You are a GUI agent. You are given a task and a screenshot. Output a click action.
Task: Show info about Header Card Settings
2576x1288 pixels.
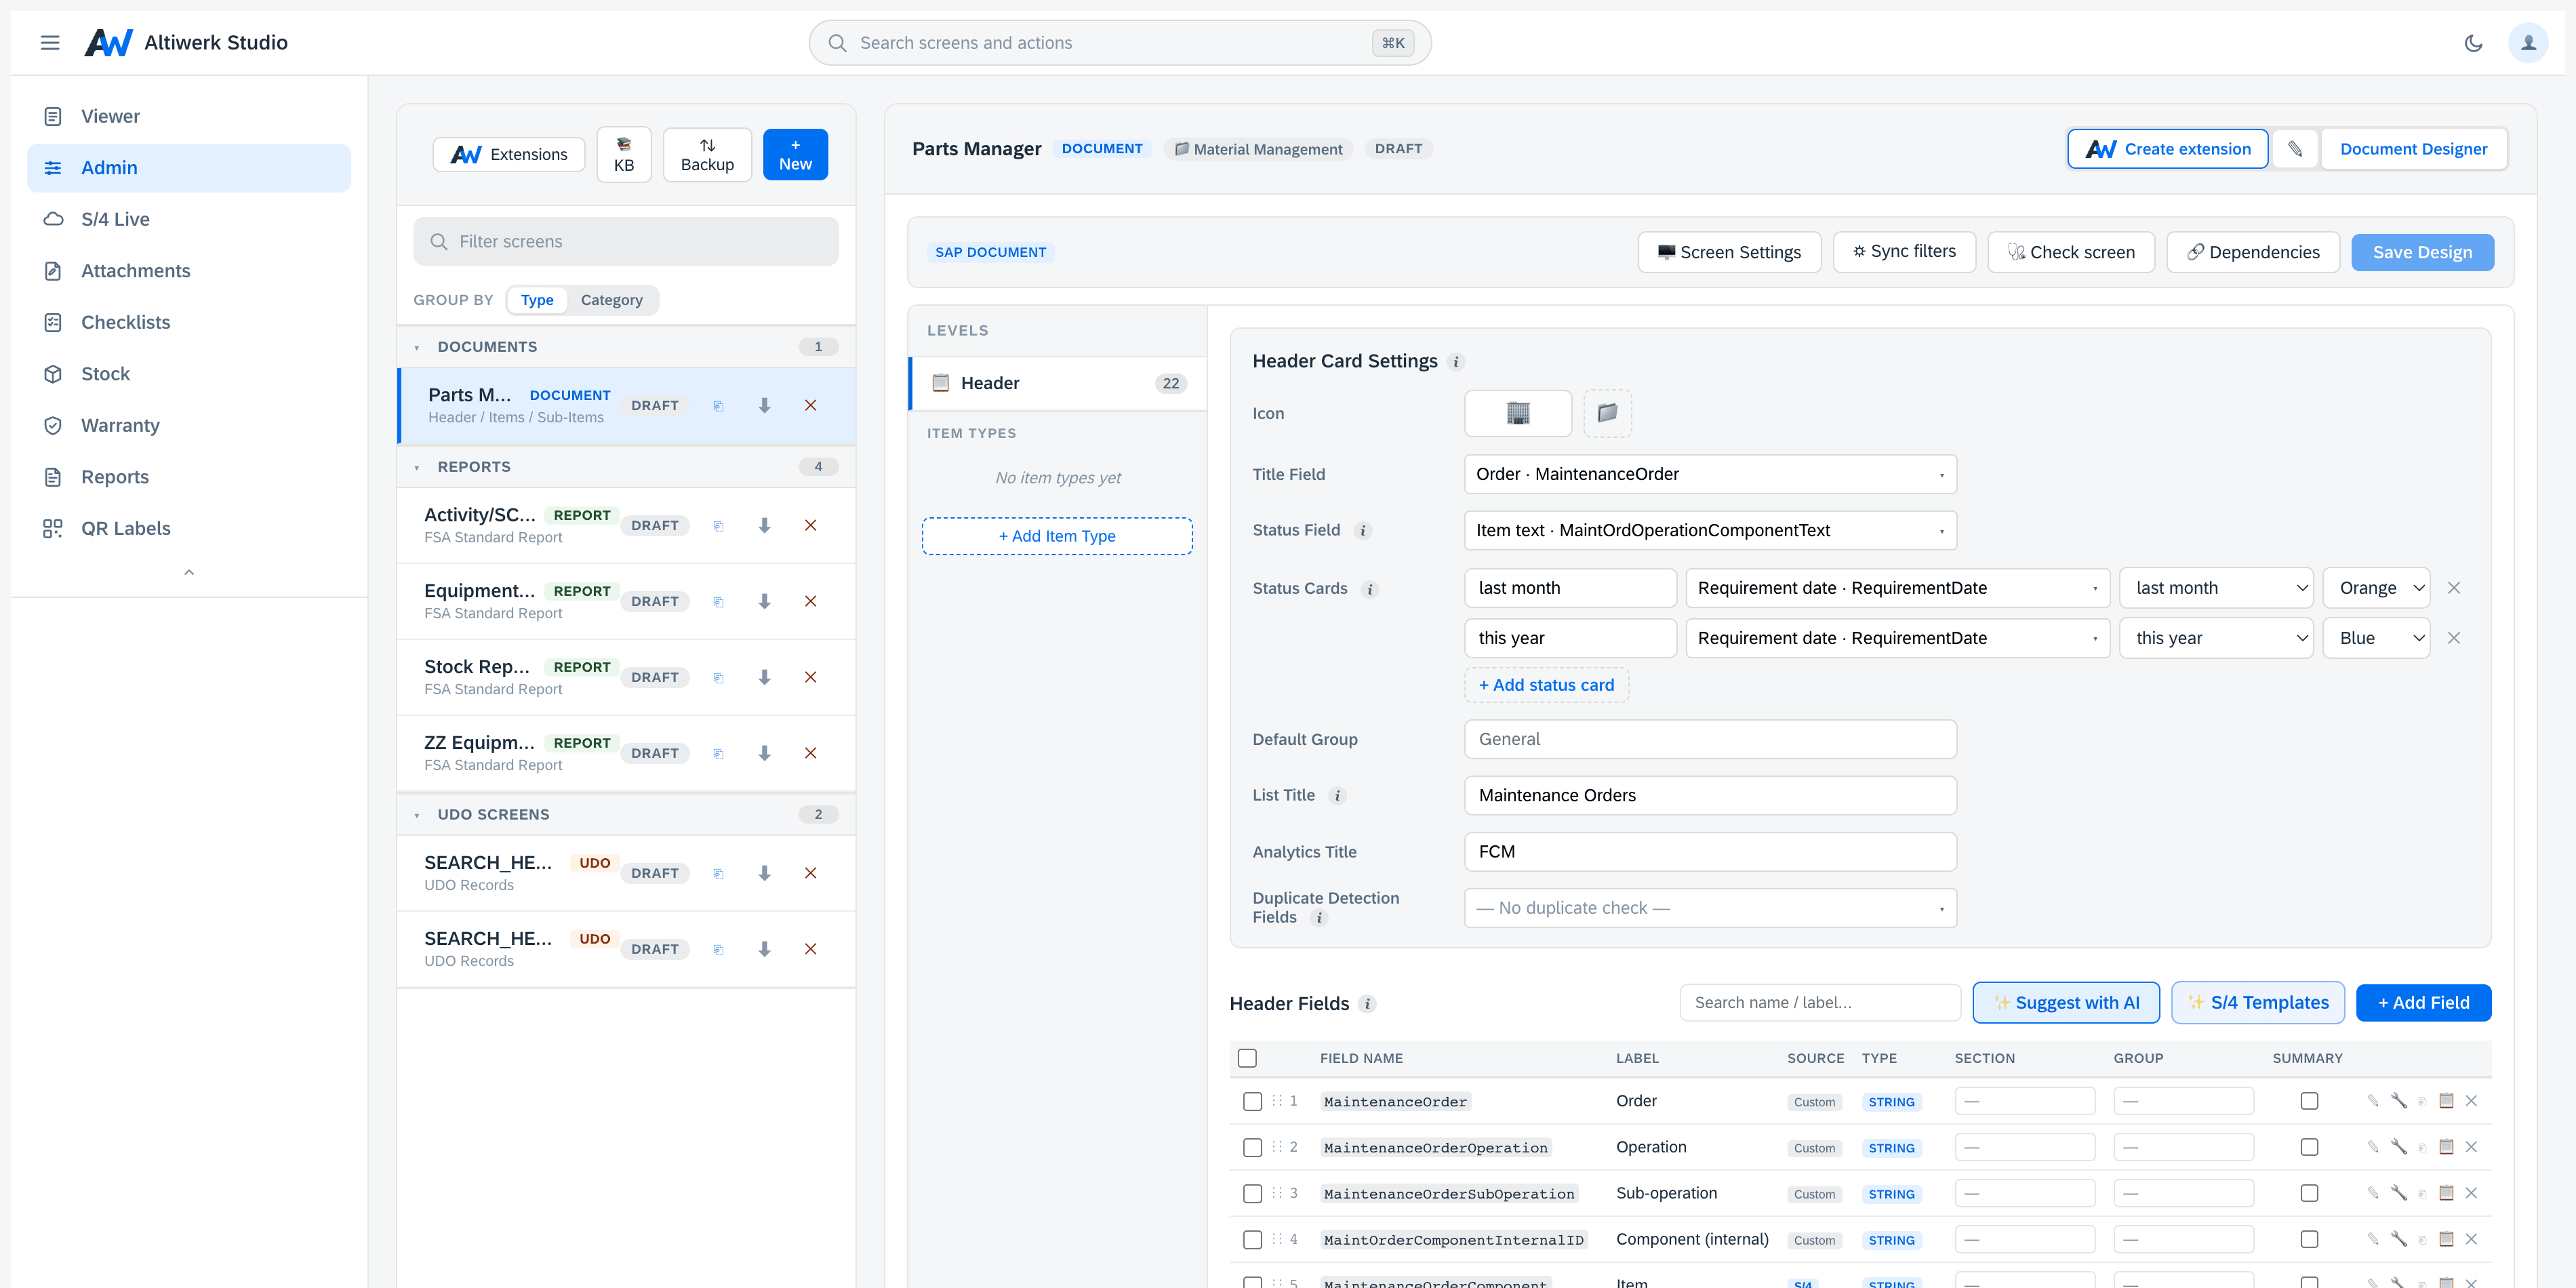1456,362
